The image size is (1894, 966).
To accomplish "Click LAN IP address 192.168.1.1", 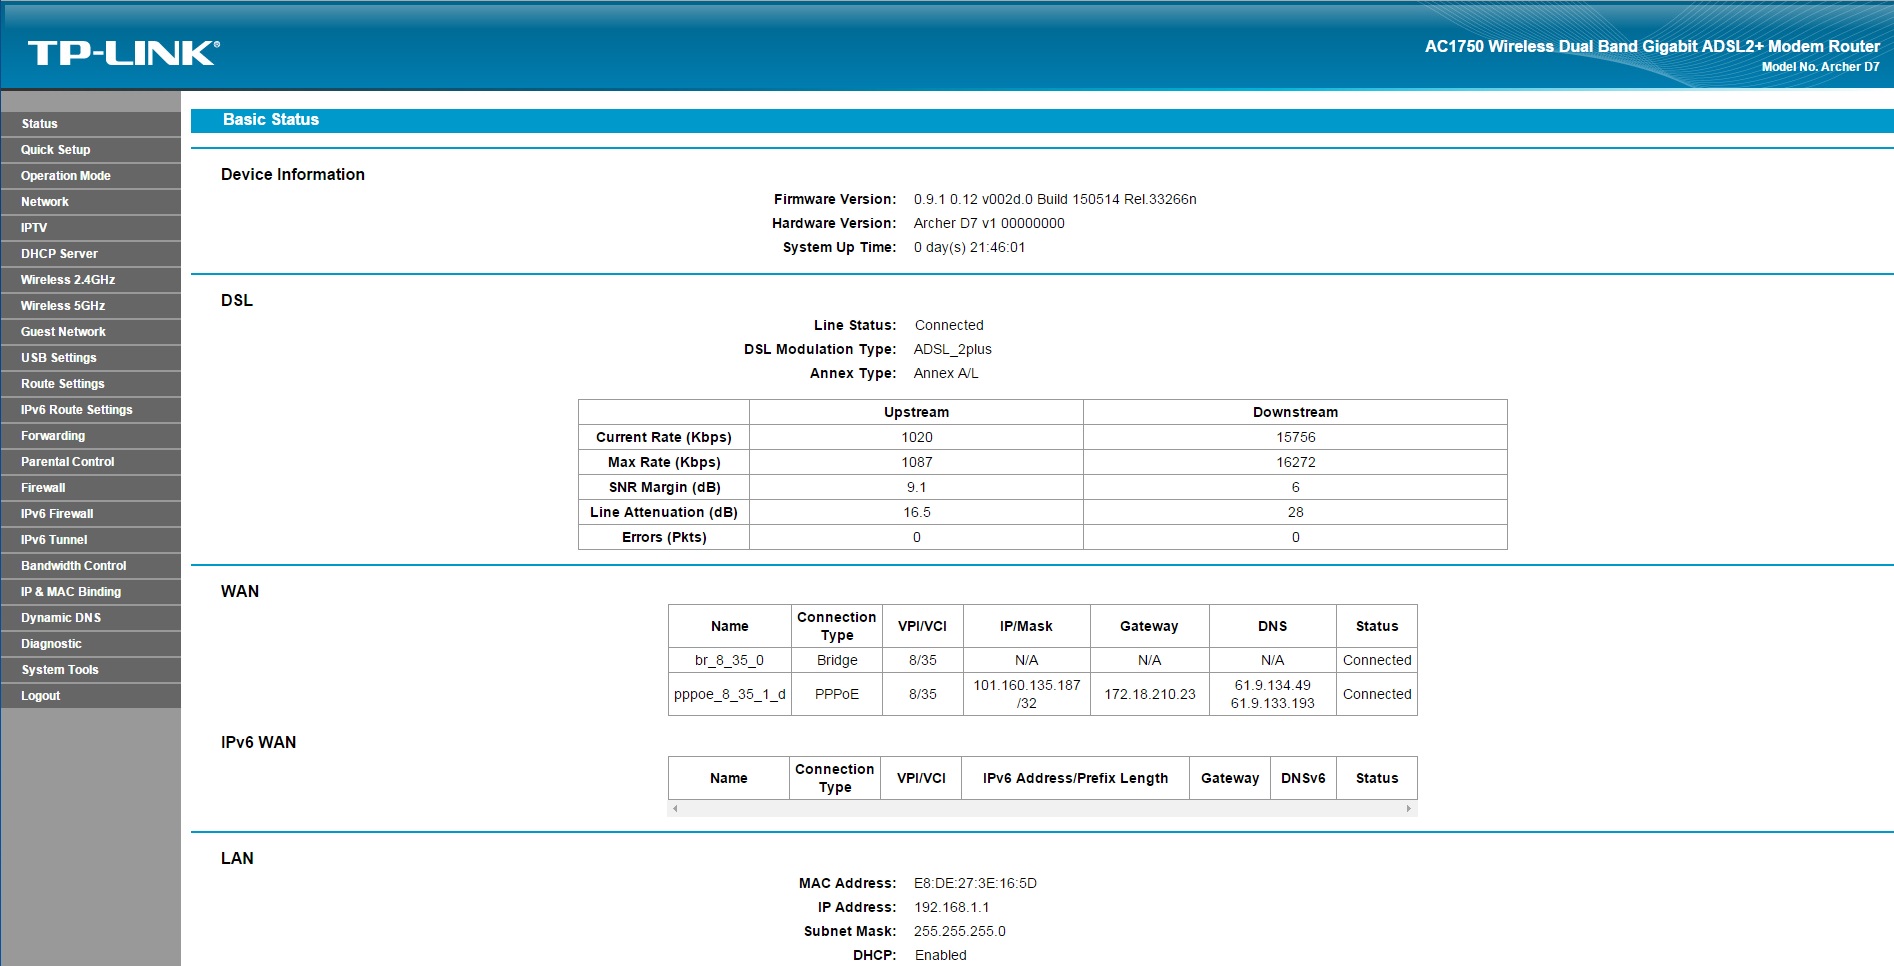I will [951, 907].
